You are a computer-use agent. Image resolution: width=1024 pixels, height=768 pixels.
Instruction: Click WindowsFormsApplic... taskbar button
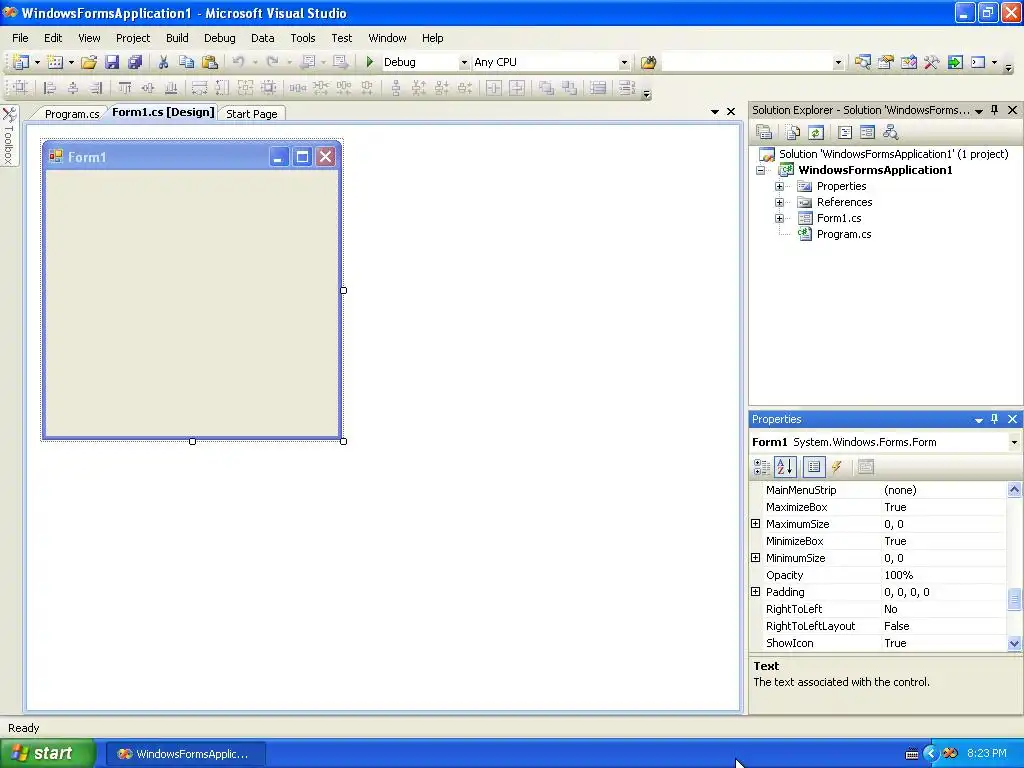(185, 754)
